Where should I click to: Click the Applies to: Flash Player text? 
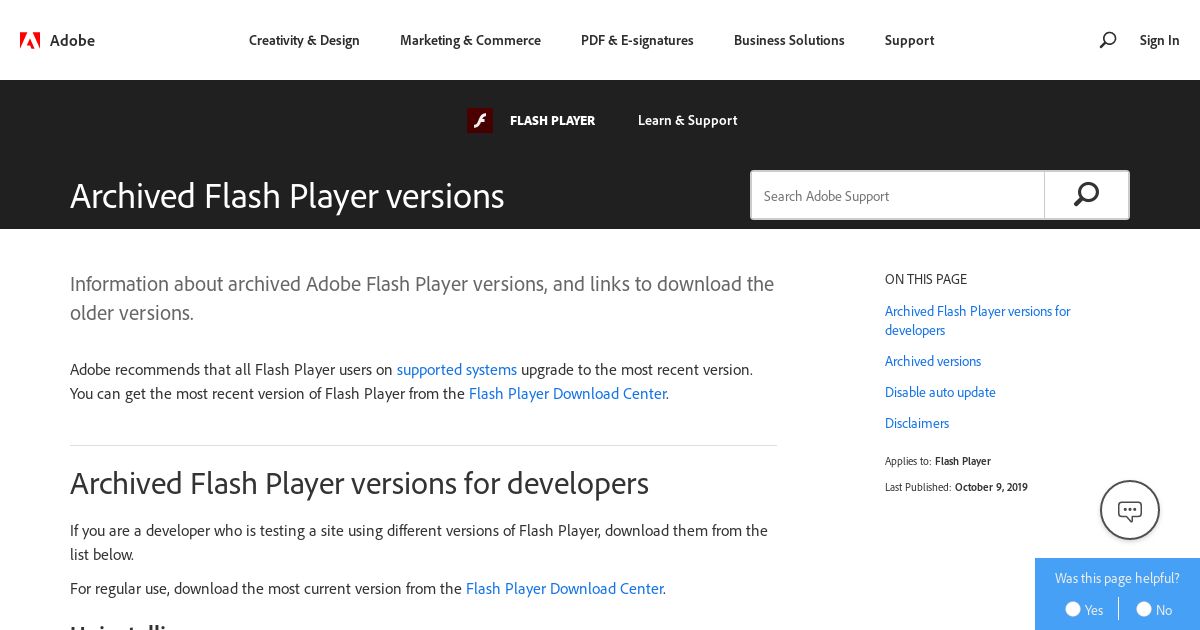[x=938, y=461]
